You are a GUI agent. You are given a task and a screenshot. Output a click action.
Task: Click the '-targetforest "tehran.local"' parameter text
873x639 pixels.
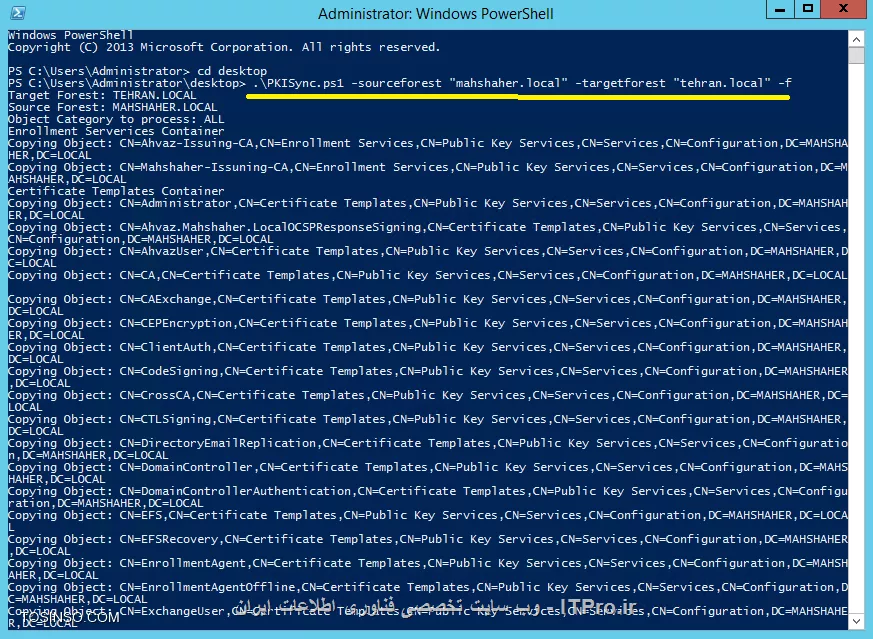pyautogui.click(x=673, y=83)
